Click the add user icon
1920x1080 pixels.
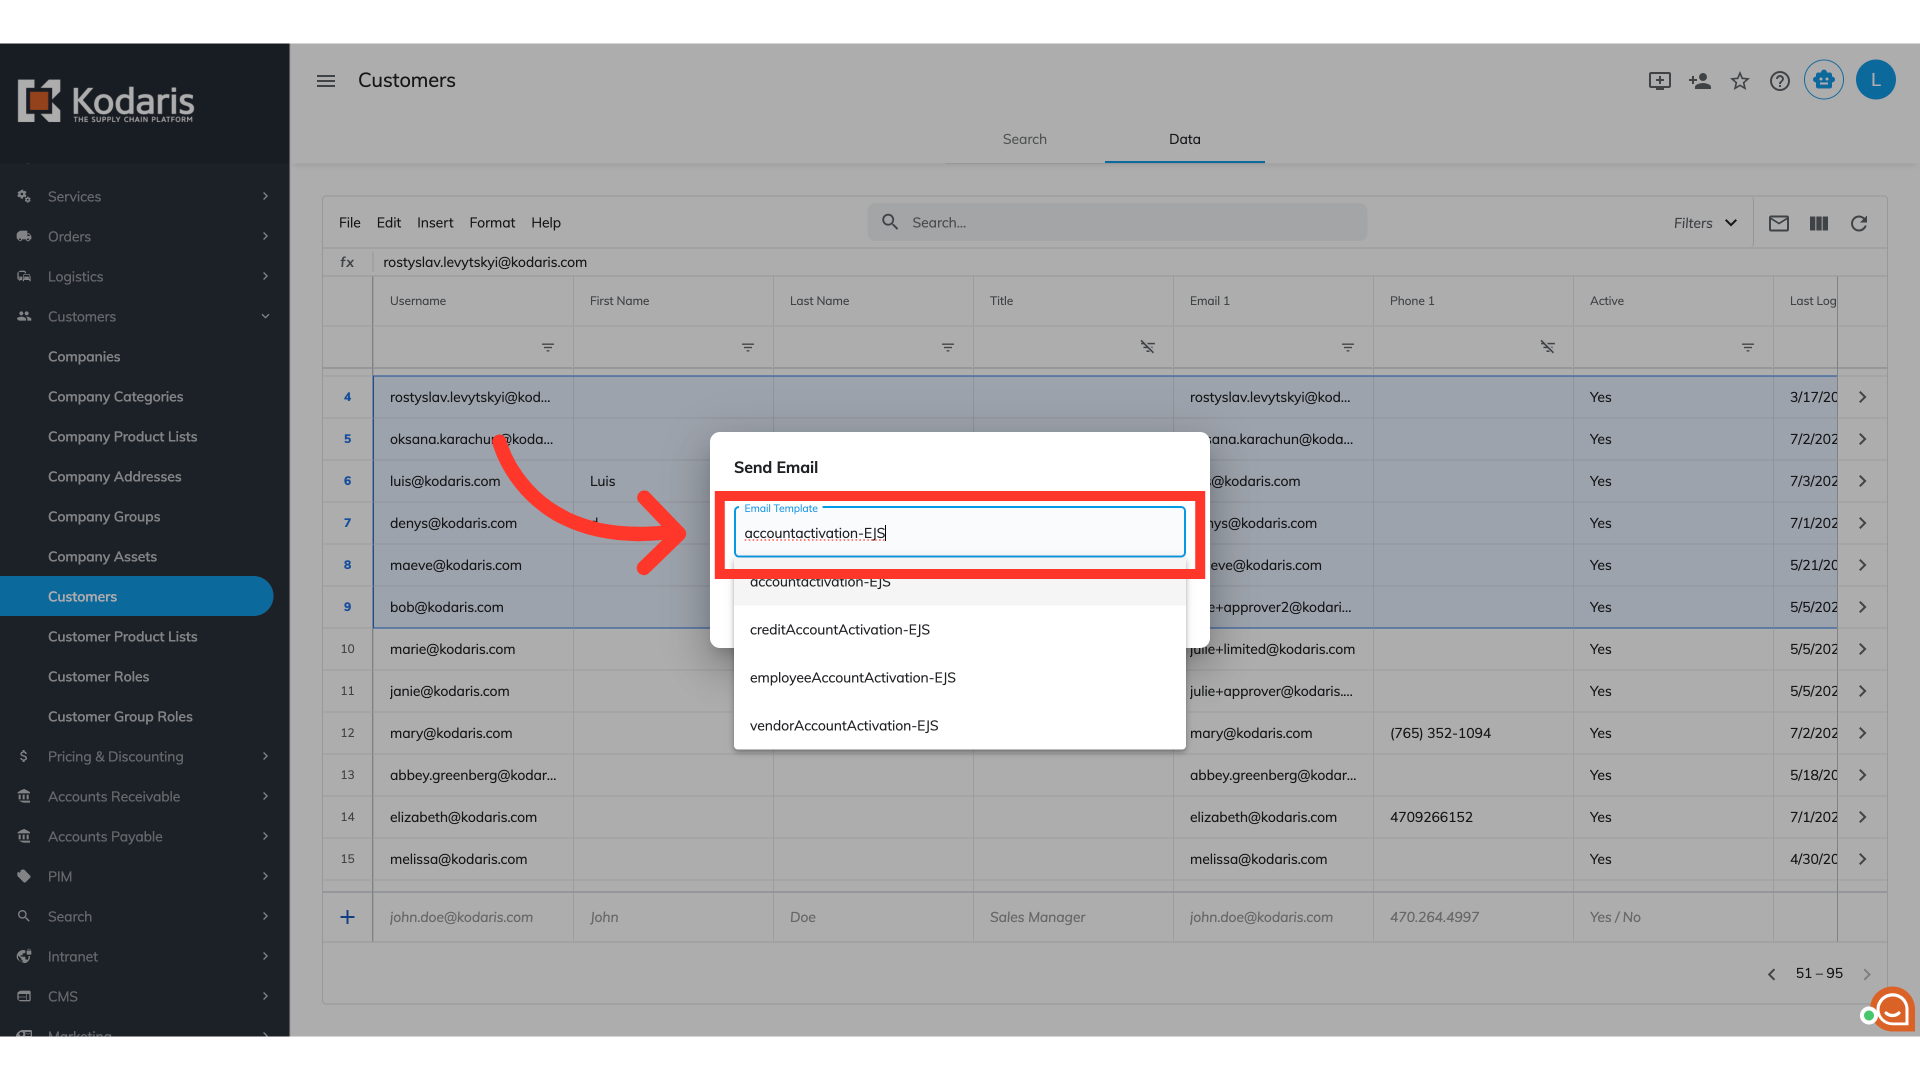tap(1699, 81)
